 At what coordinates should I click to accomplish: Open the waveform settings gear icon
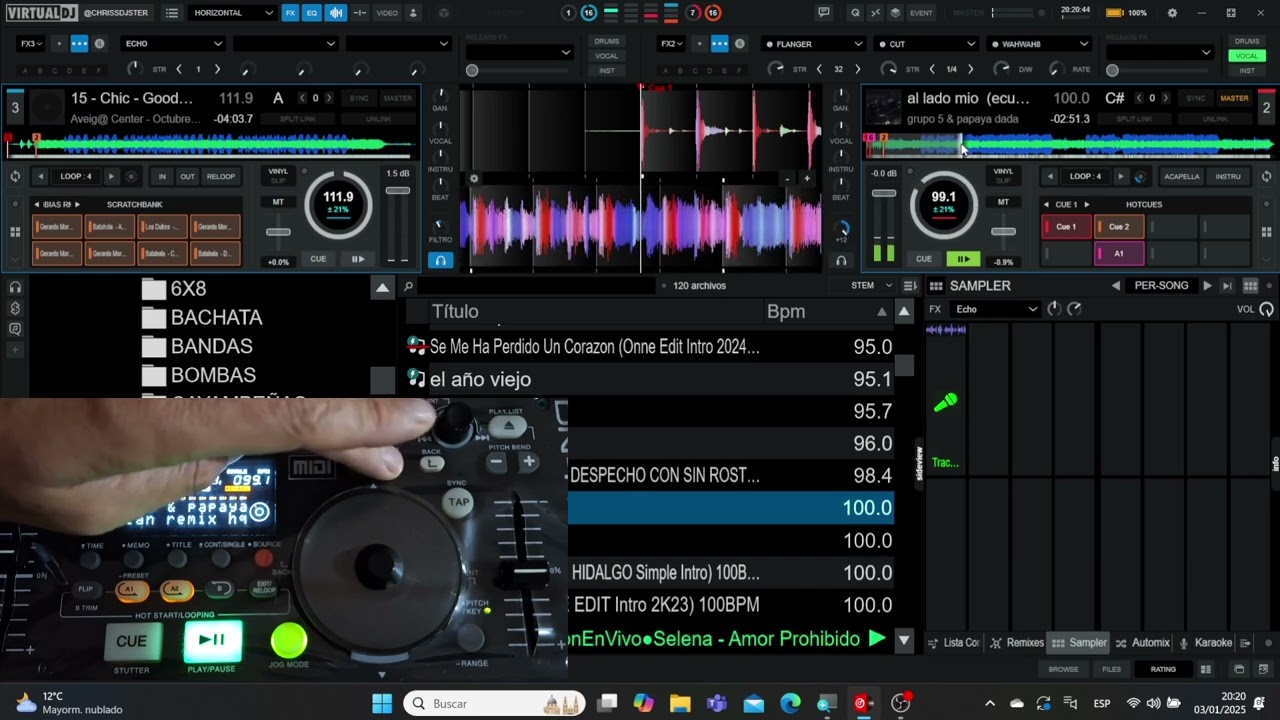[x=474, y=179]
